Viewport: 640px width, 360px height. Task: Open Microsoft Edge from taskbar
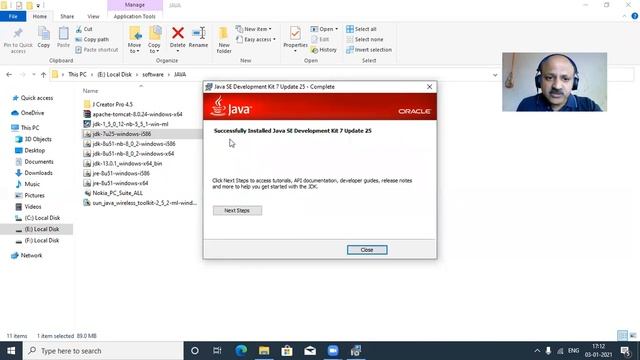[x=241, y=351]
